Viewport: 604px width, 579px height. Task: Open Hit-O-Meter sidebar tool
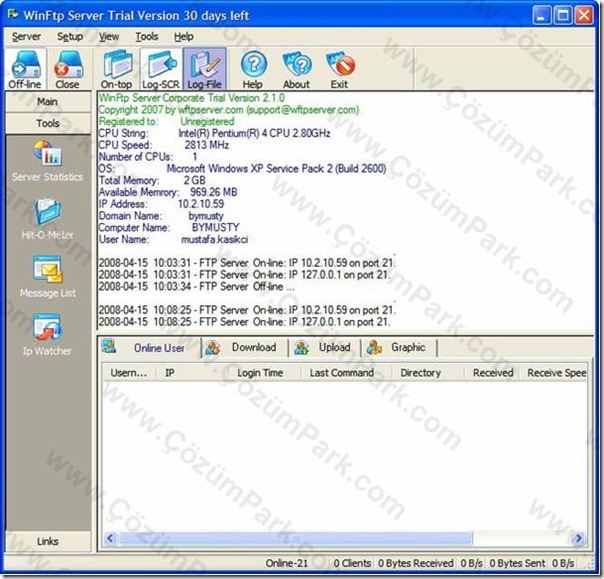click(x=47, y=219)
